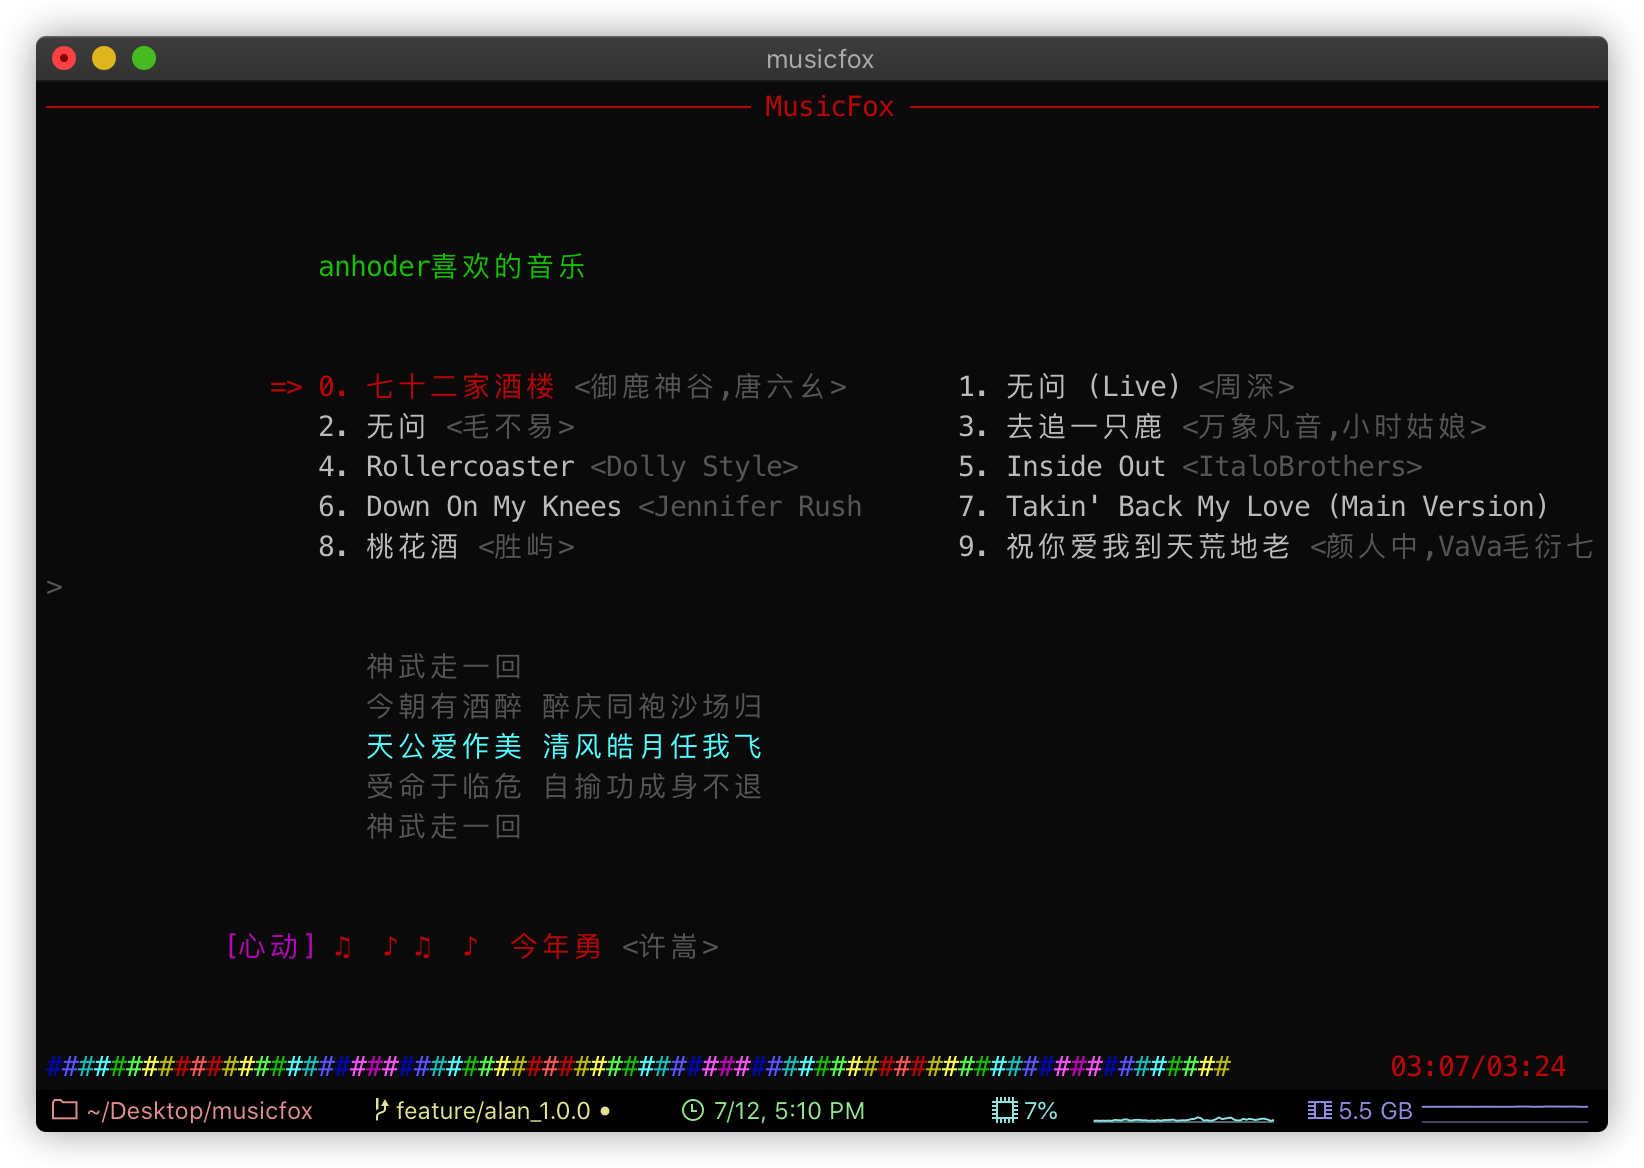Click the <Jennifer Rush artist label
Viewport: 1644px width, 1168px height.
tap(750, 507)
